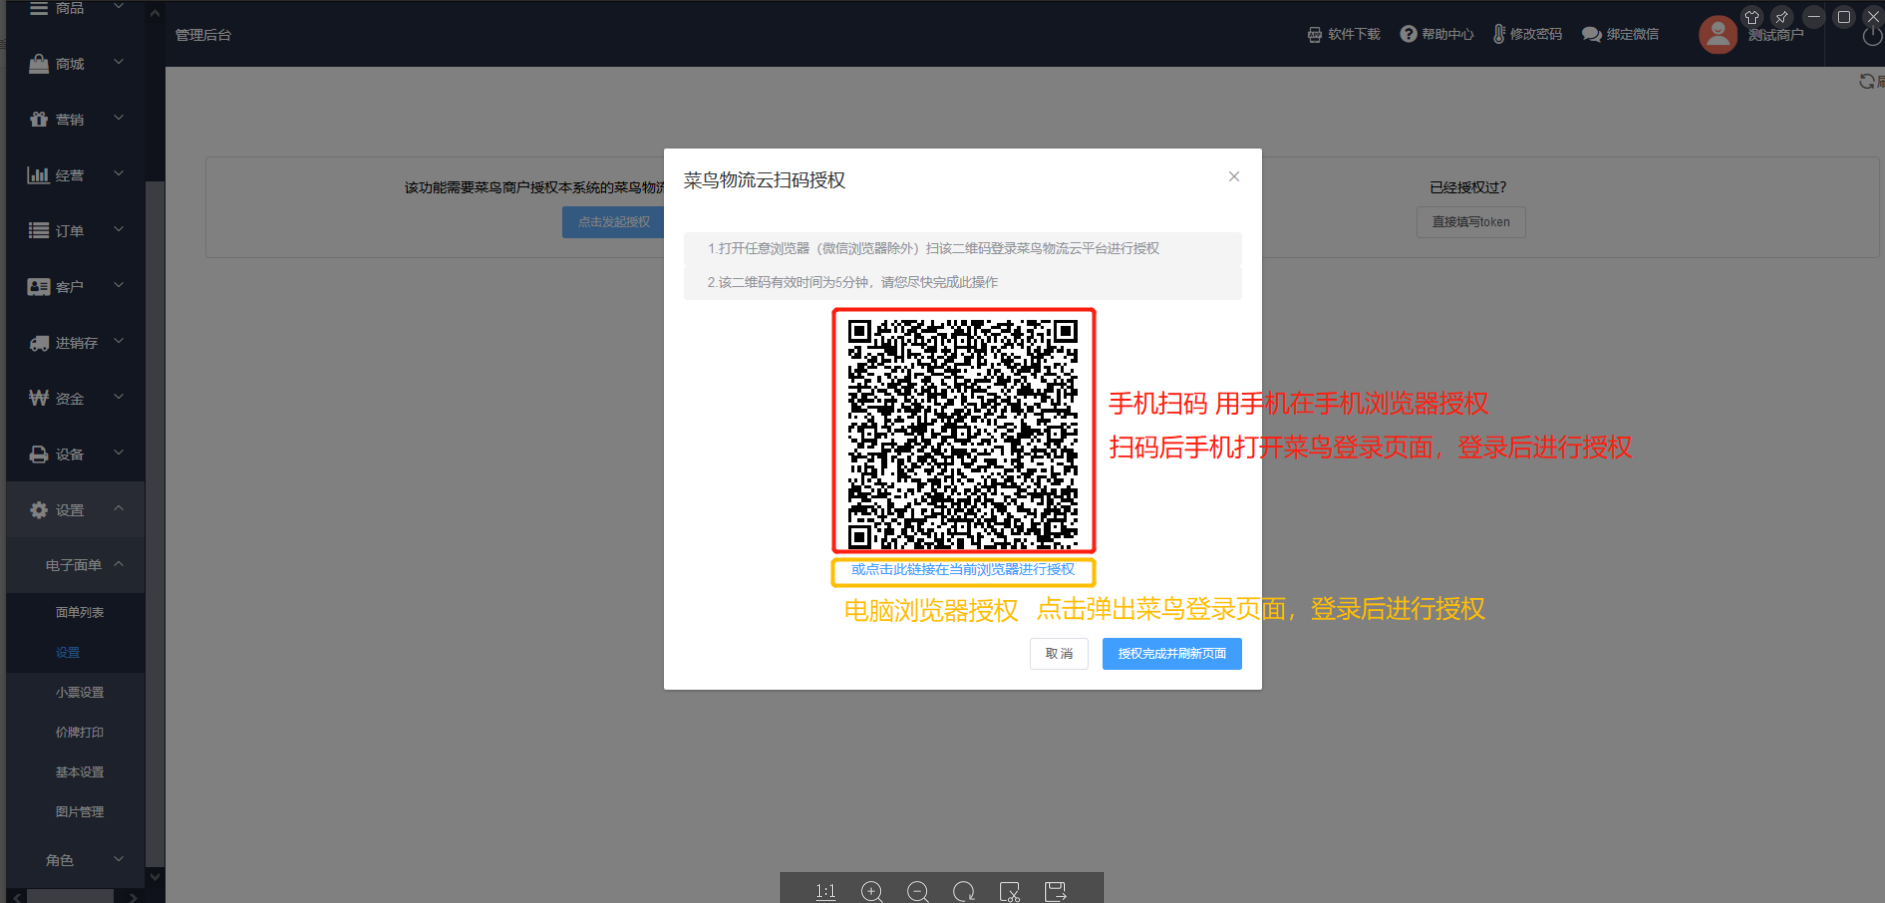
Task: Open 面单列表 in the sidebar
Action: [x=80, y=612]
